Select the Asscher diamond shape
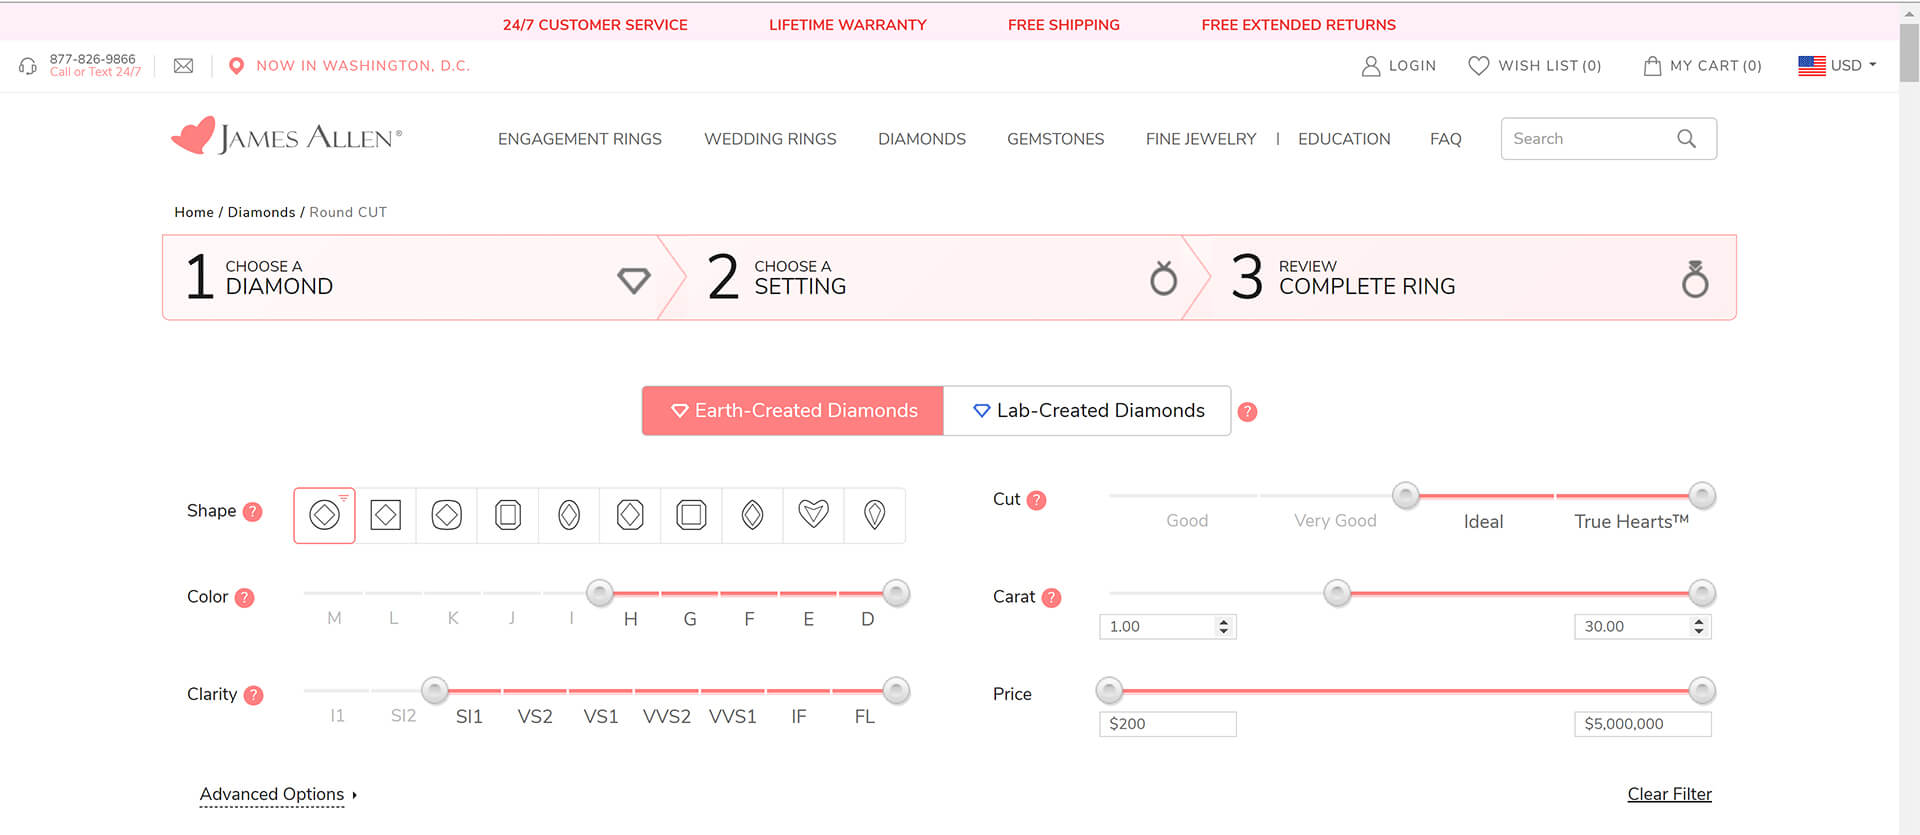Image resolution: width=1920 pixels, height=835 pixels. click(x=691, y=515)
